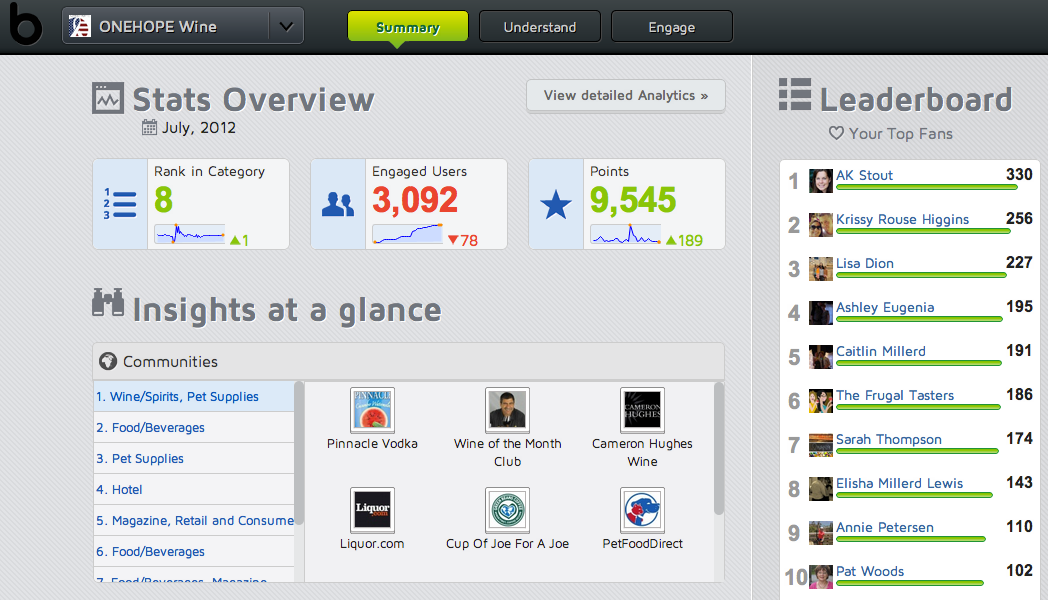Click the Points star icon
The width and height of the screenshot is (1048, 600).
coord(555,204)
